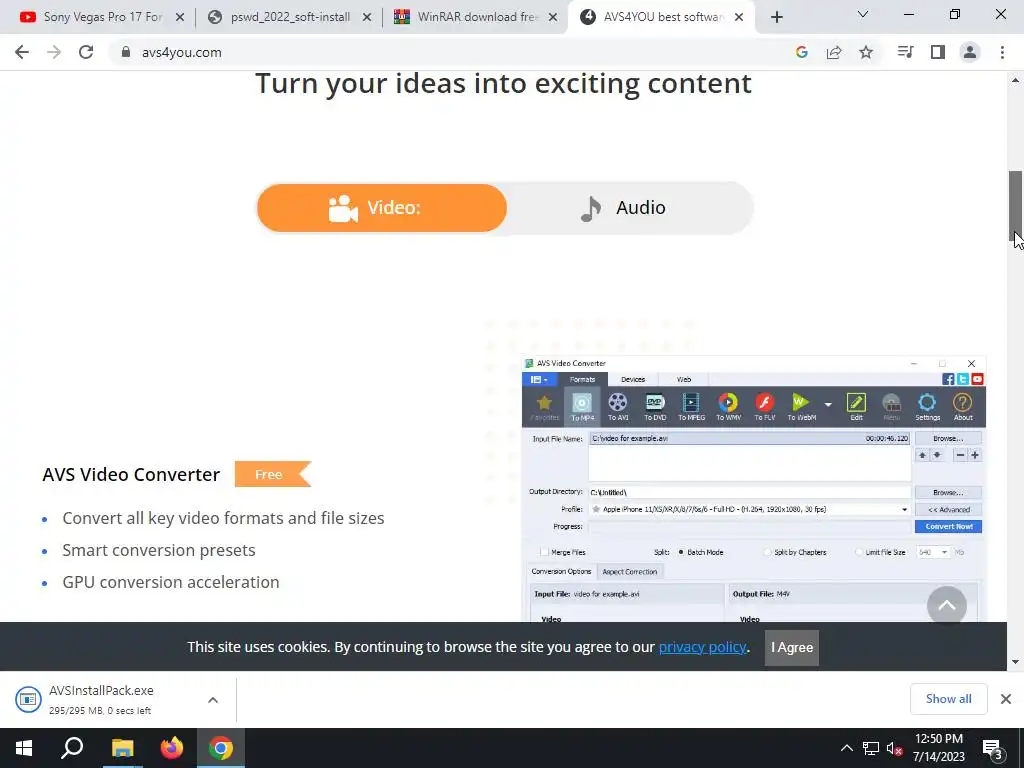
Task: Click the To WMV icon
Action: 728,407
